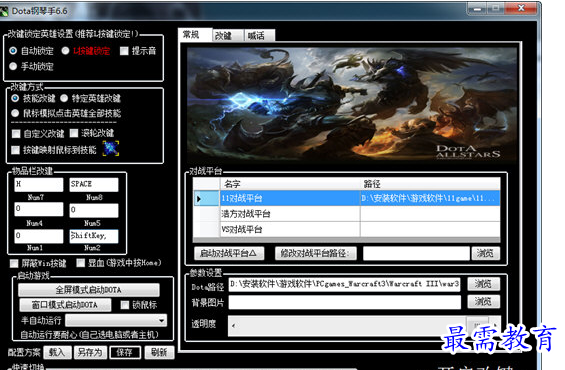Enable the 锁鼠标 checkbox

[125, 305]
